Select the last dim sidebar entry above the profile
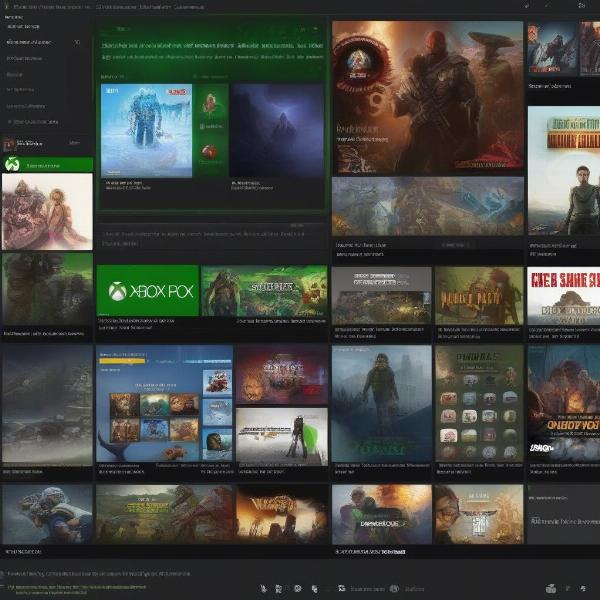The width and height of the screenshot is (600, 600). (x=34, y=122)
